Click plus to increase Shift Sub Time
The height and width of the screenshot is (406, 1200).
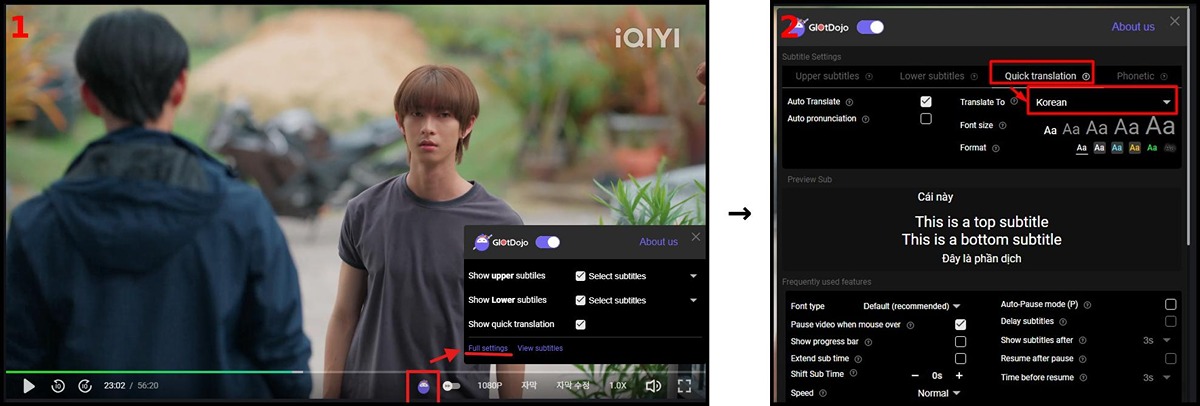pos(959,375)
